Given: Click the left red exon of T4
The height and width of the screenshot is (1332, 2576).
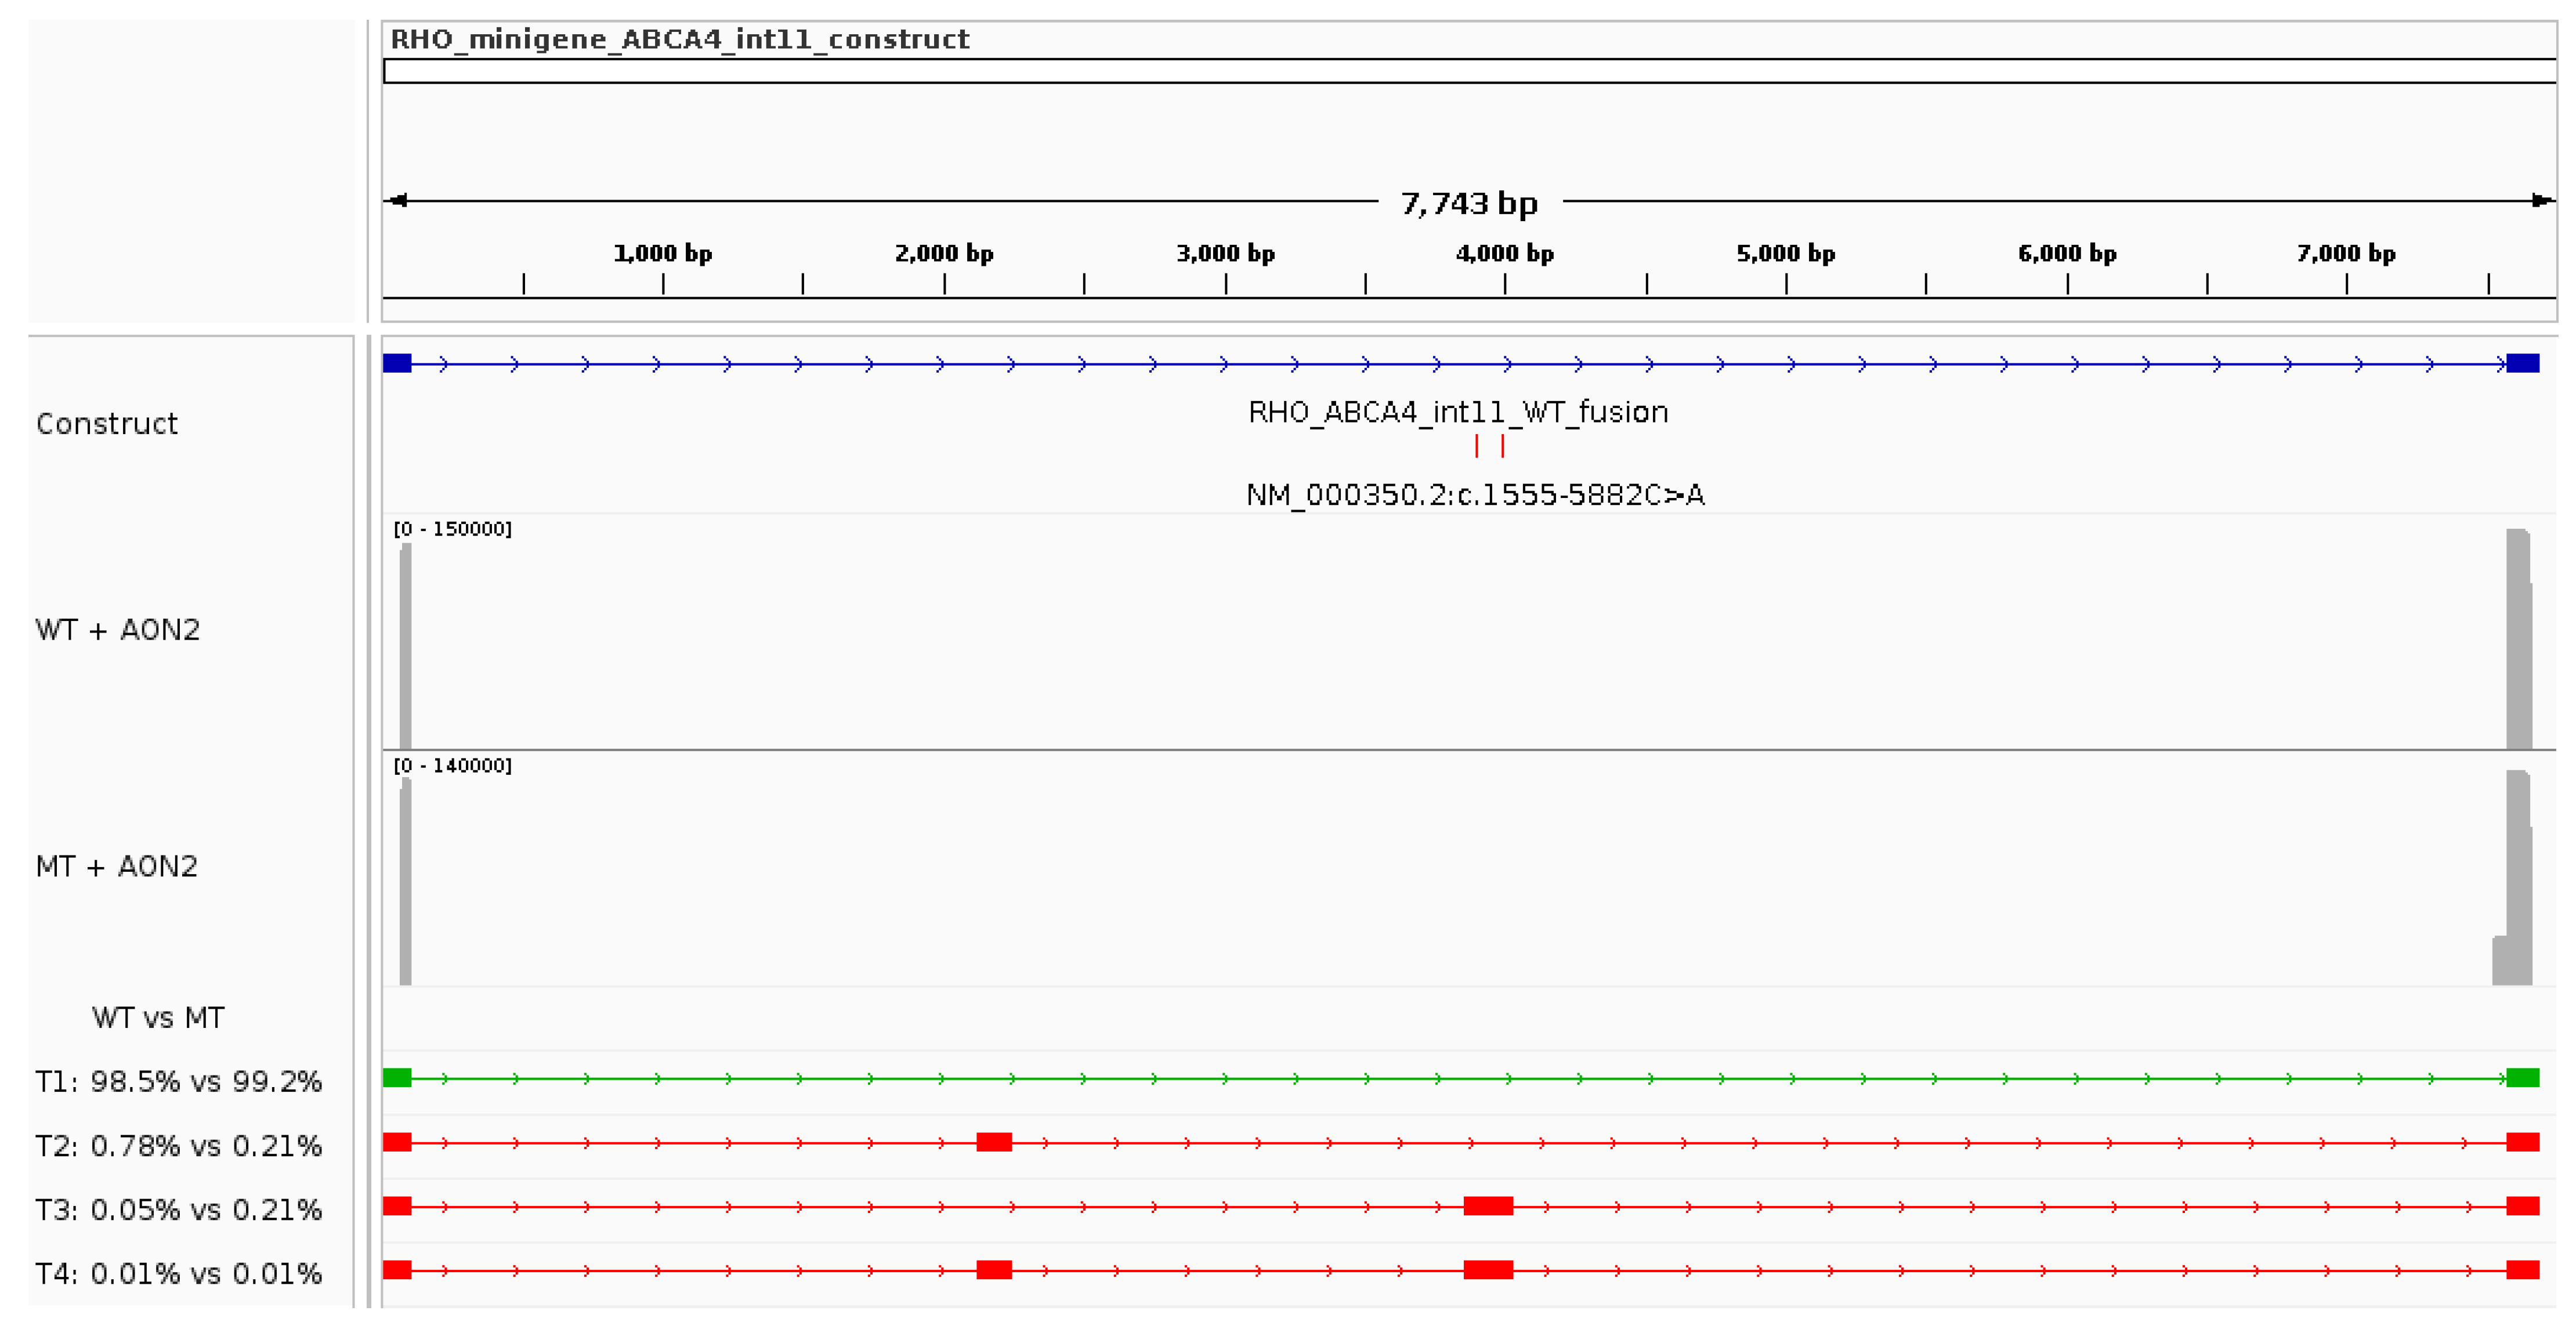Looking at the screenshot, I should 397,1270.
